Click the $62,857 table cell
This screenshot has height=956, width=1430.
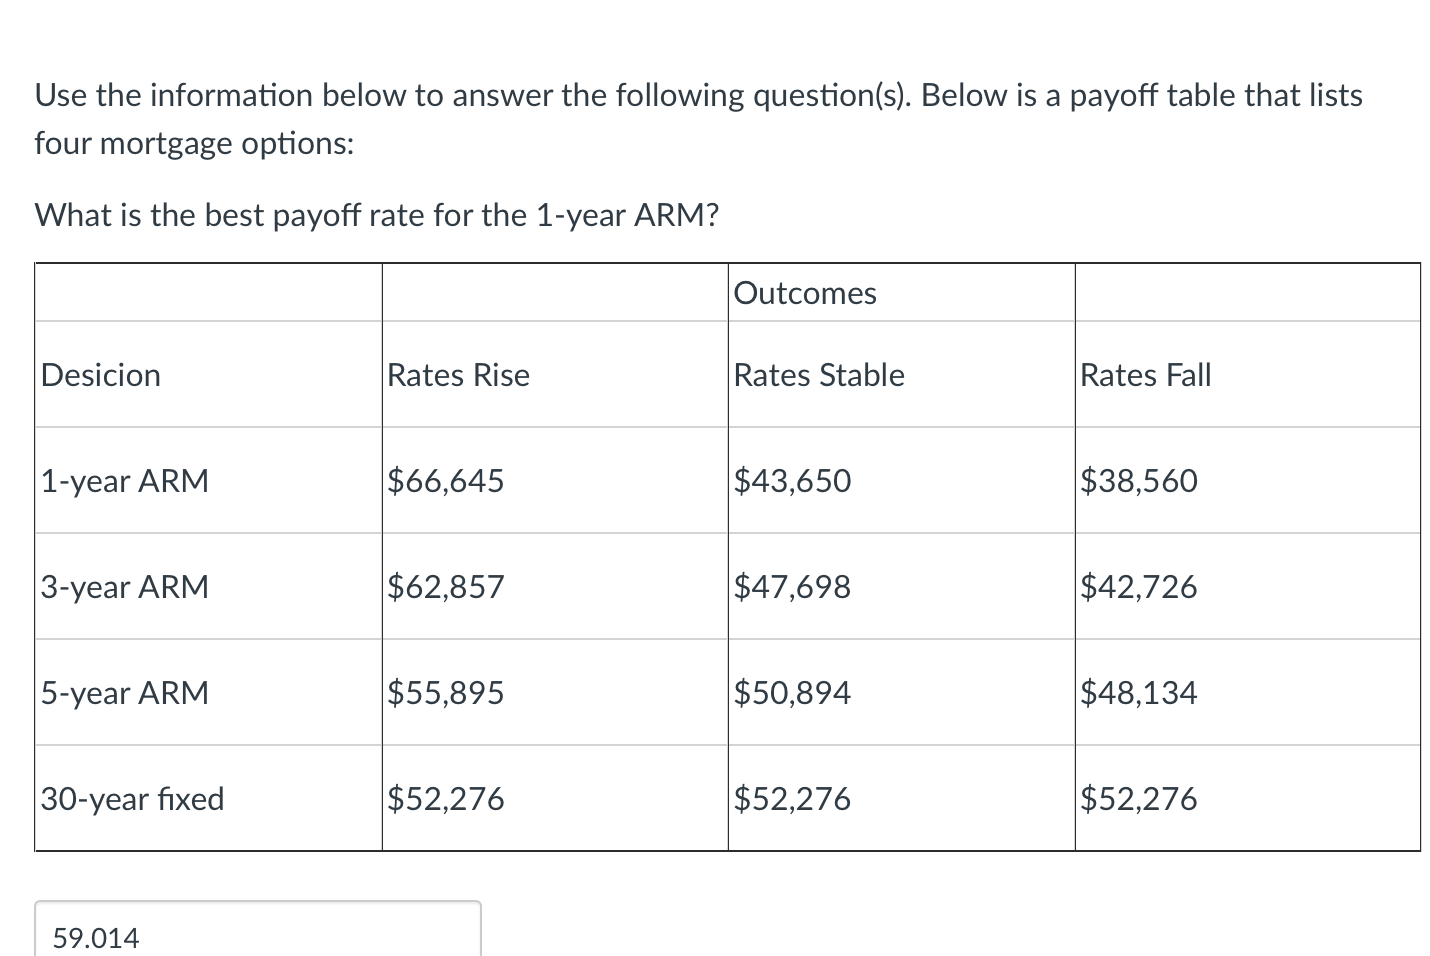(x=445, y=587)
